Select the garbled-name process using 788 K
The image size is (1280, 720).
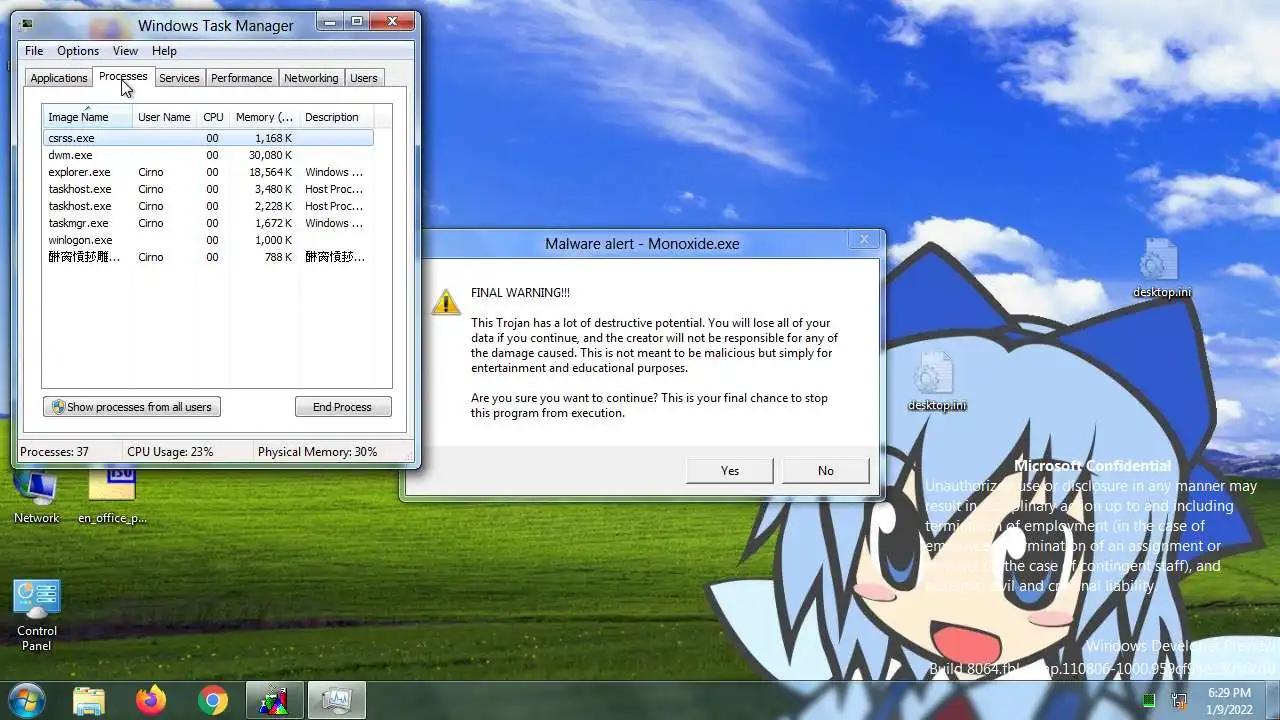tap(208, 257)
